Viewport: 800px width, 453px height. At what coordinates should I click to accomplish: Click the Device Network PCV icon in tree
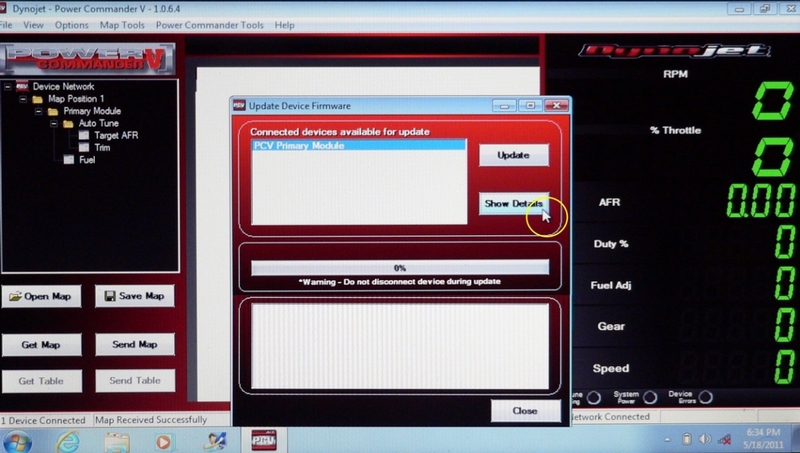[x=21, y=87]
